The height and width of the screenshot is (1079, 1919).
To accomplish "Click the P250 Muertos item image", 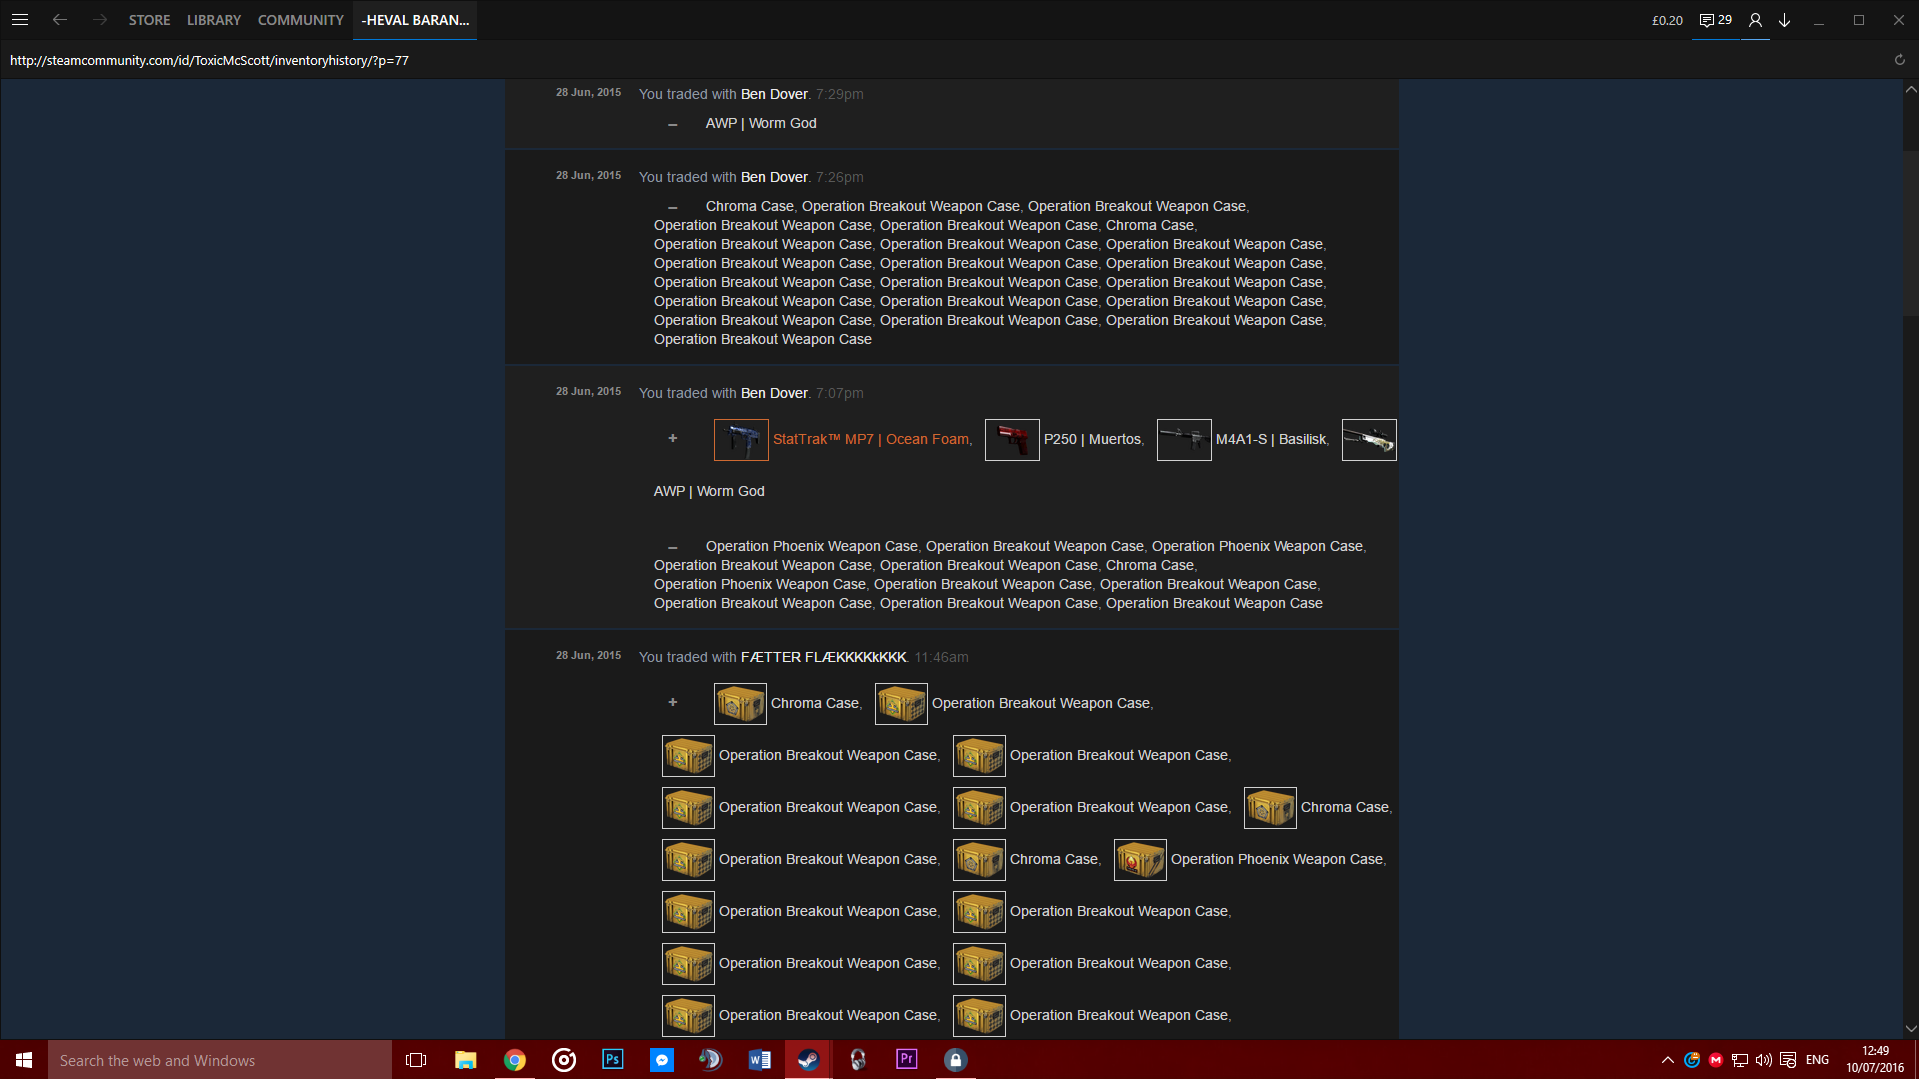I will pyautogui.click(x=1012, y=440).
